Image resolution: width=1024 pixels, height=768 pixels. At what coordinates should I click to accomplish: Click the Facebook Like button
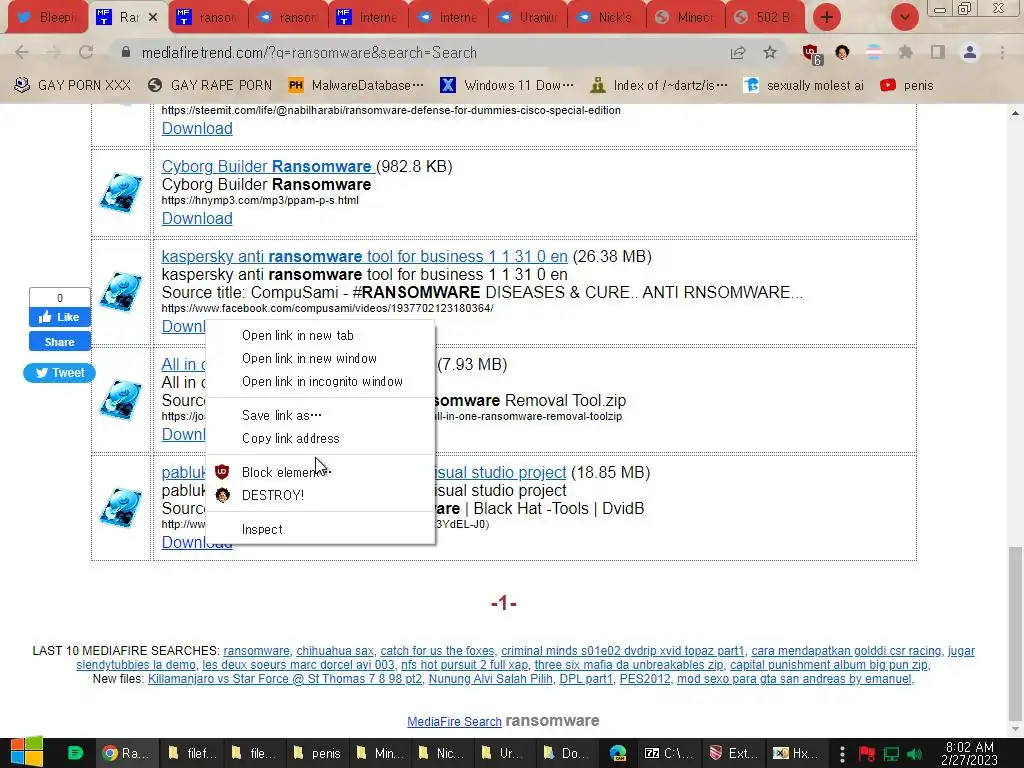pos(59,317)
